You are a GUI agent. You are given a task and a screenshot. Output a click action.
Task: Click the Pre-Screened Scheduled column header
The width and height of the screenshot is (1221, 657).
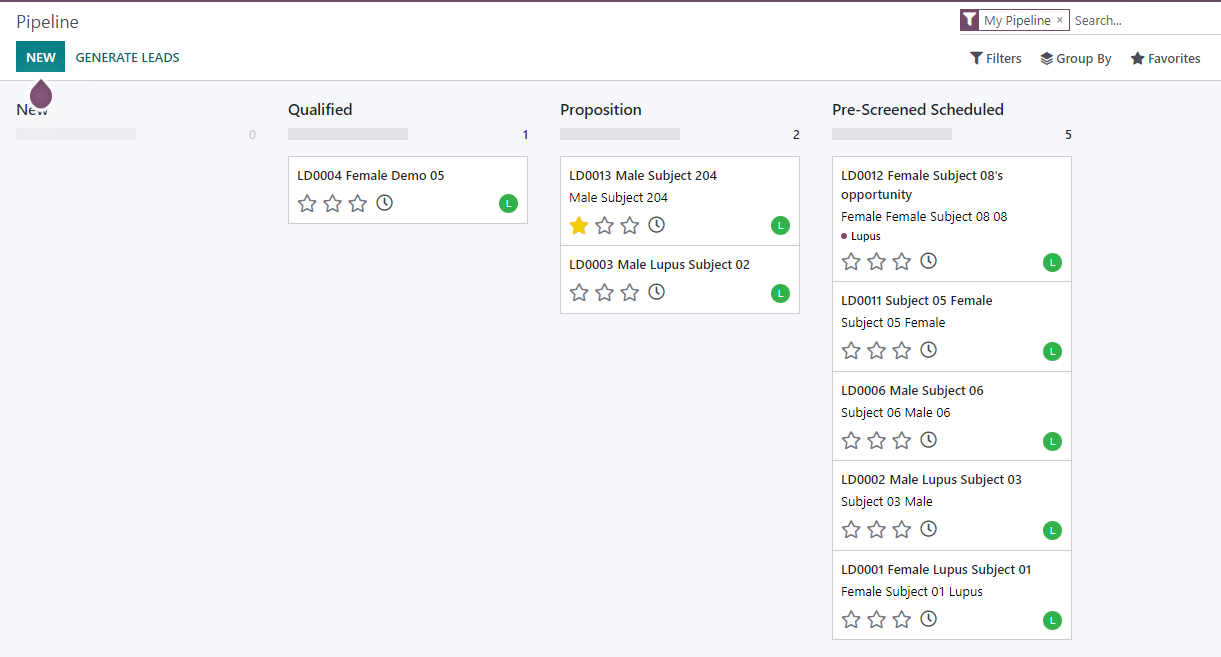[917, 109]
